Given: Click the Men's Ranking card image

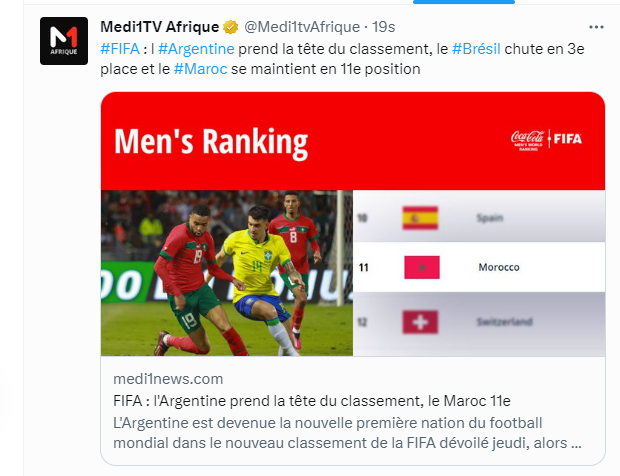Looking at the screenshot, I should [x=353, y=224].
